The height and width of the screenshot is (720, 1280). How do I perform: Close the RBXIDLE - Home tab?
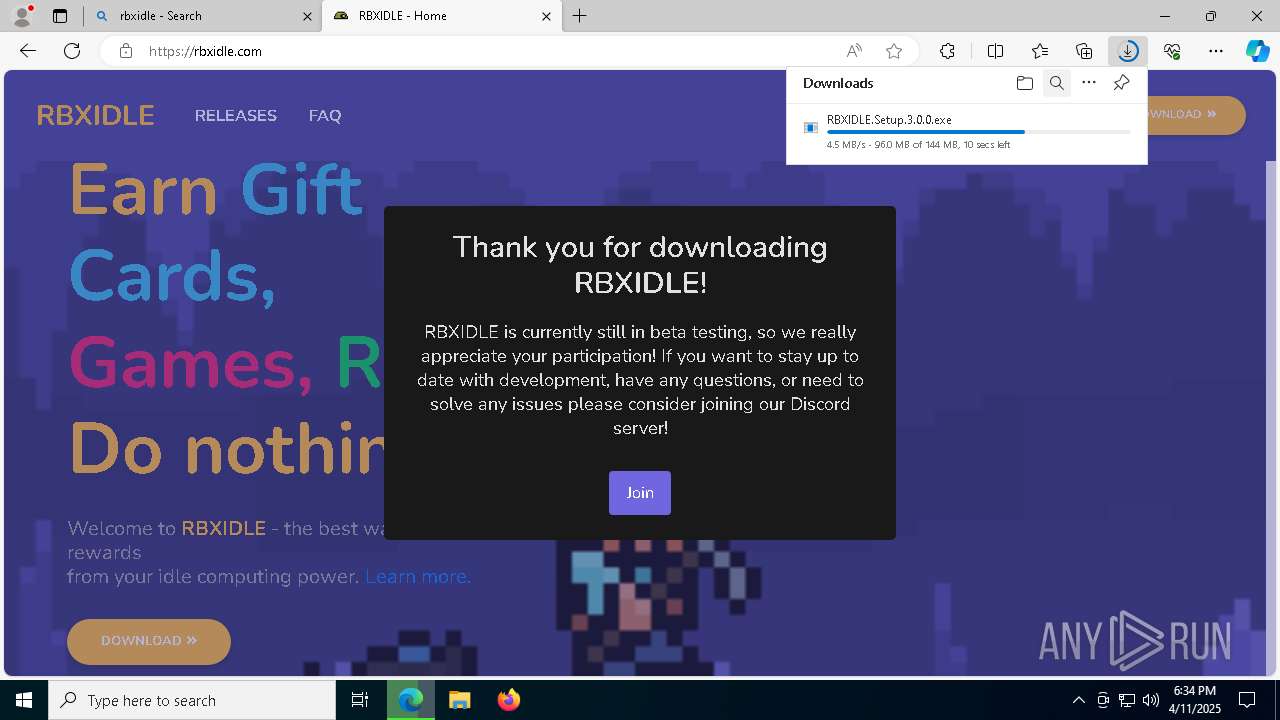(x=546, y=16)
